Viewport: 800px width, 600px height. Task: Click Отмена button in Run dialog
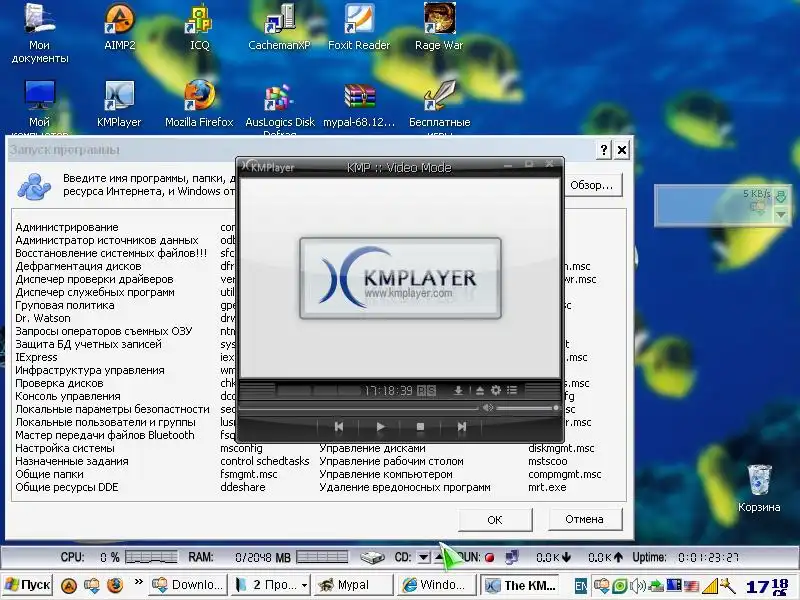pyautogui.click(x=585, y=519)
